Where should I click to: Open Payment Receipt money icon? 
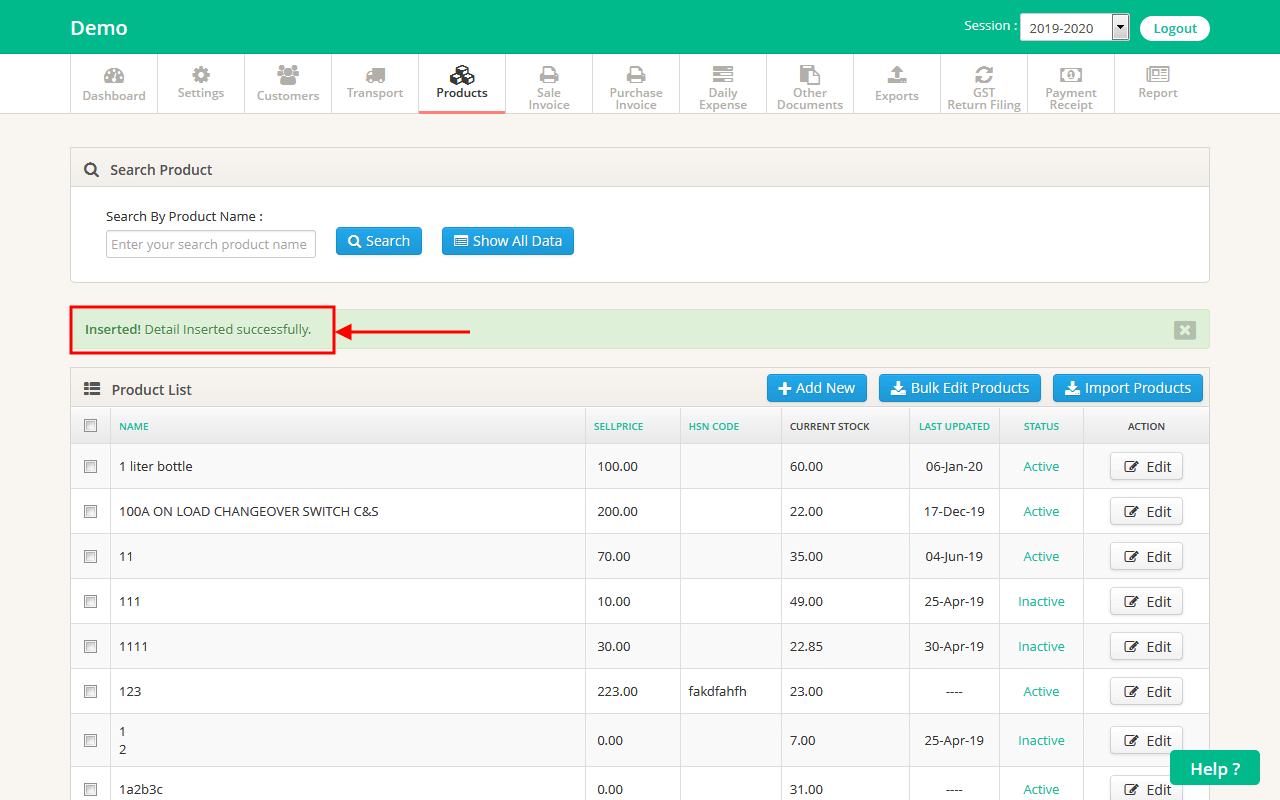pos(1071,74)
